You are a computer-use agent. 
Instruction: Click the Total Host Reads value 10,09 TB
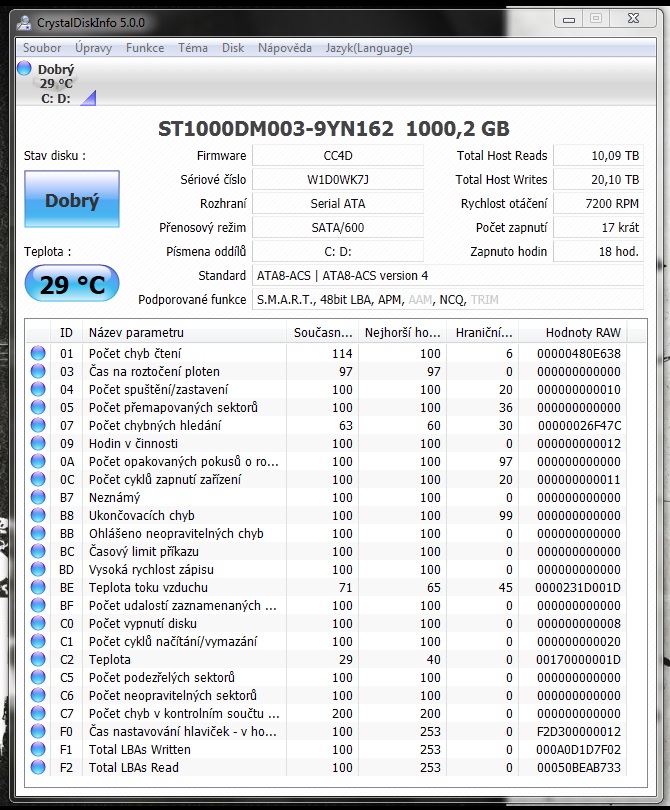[599, 155]
